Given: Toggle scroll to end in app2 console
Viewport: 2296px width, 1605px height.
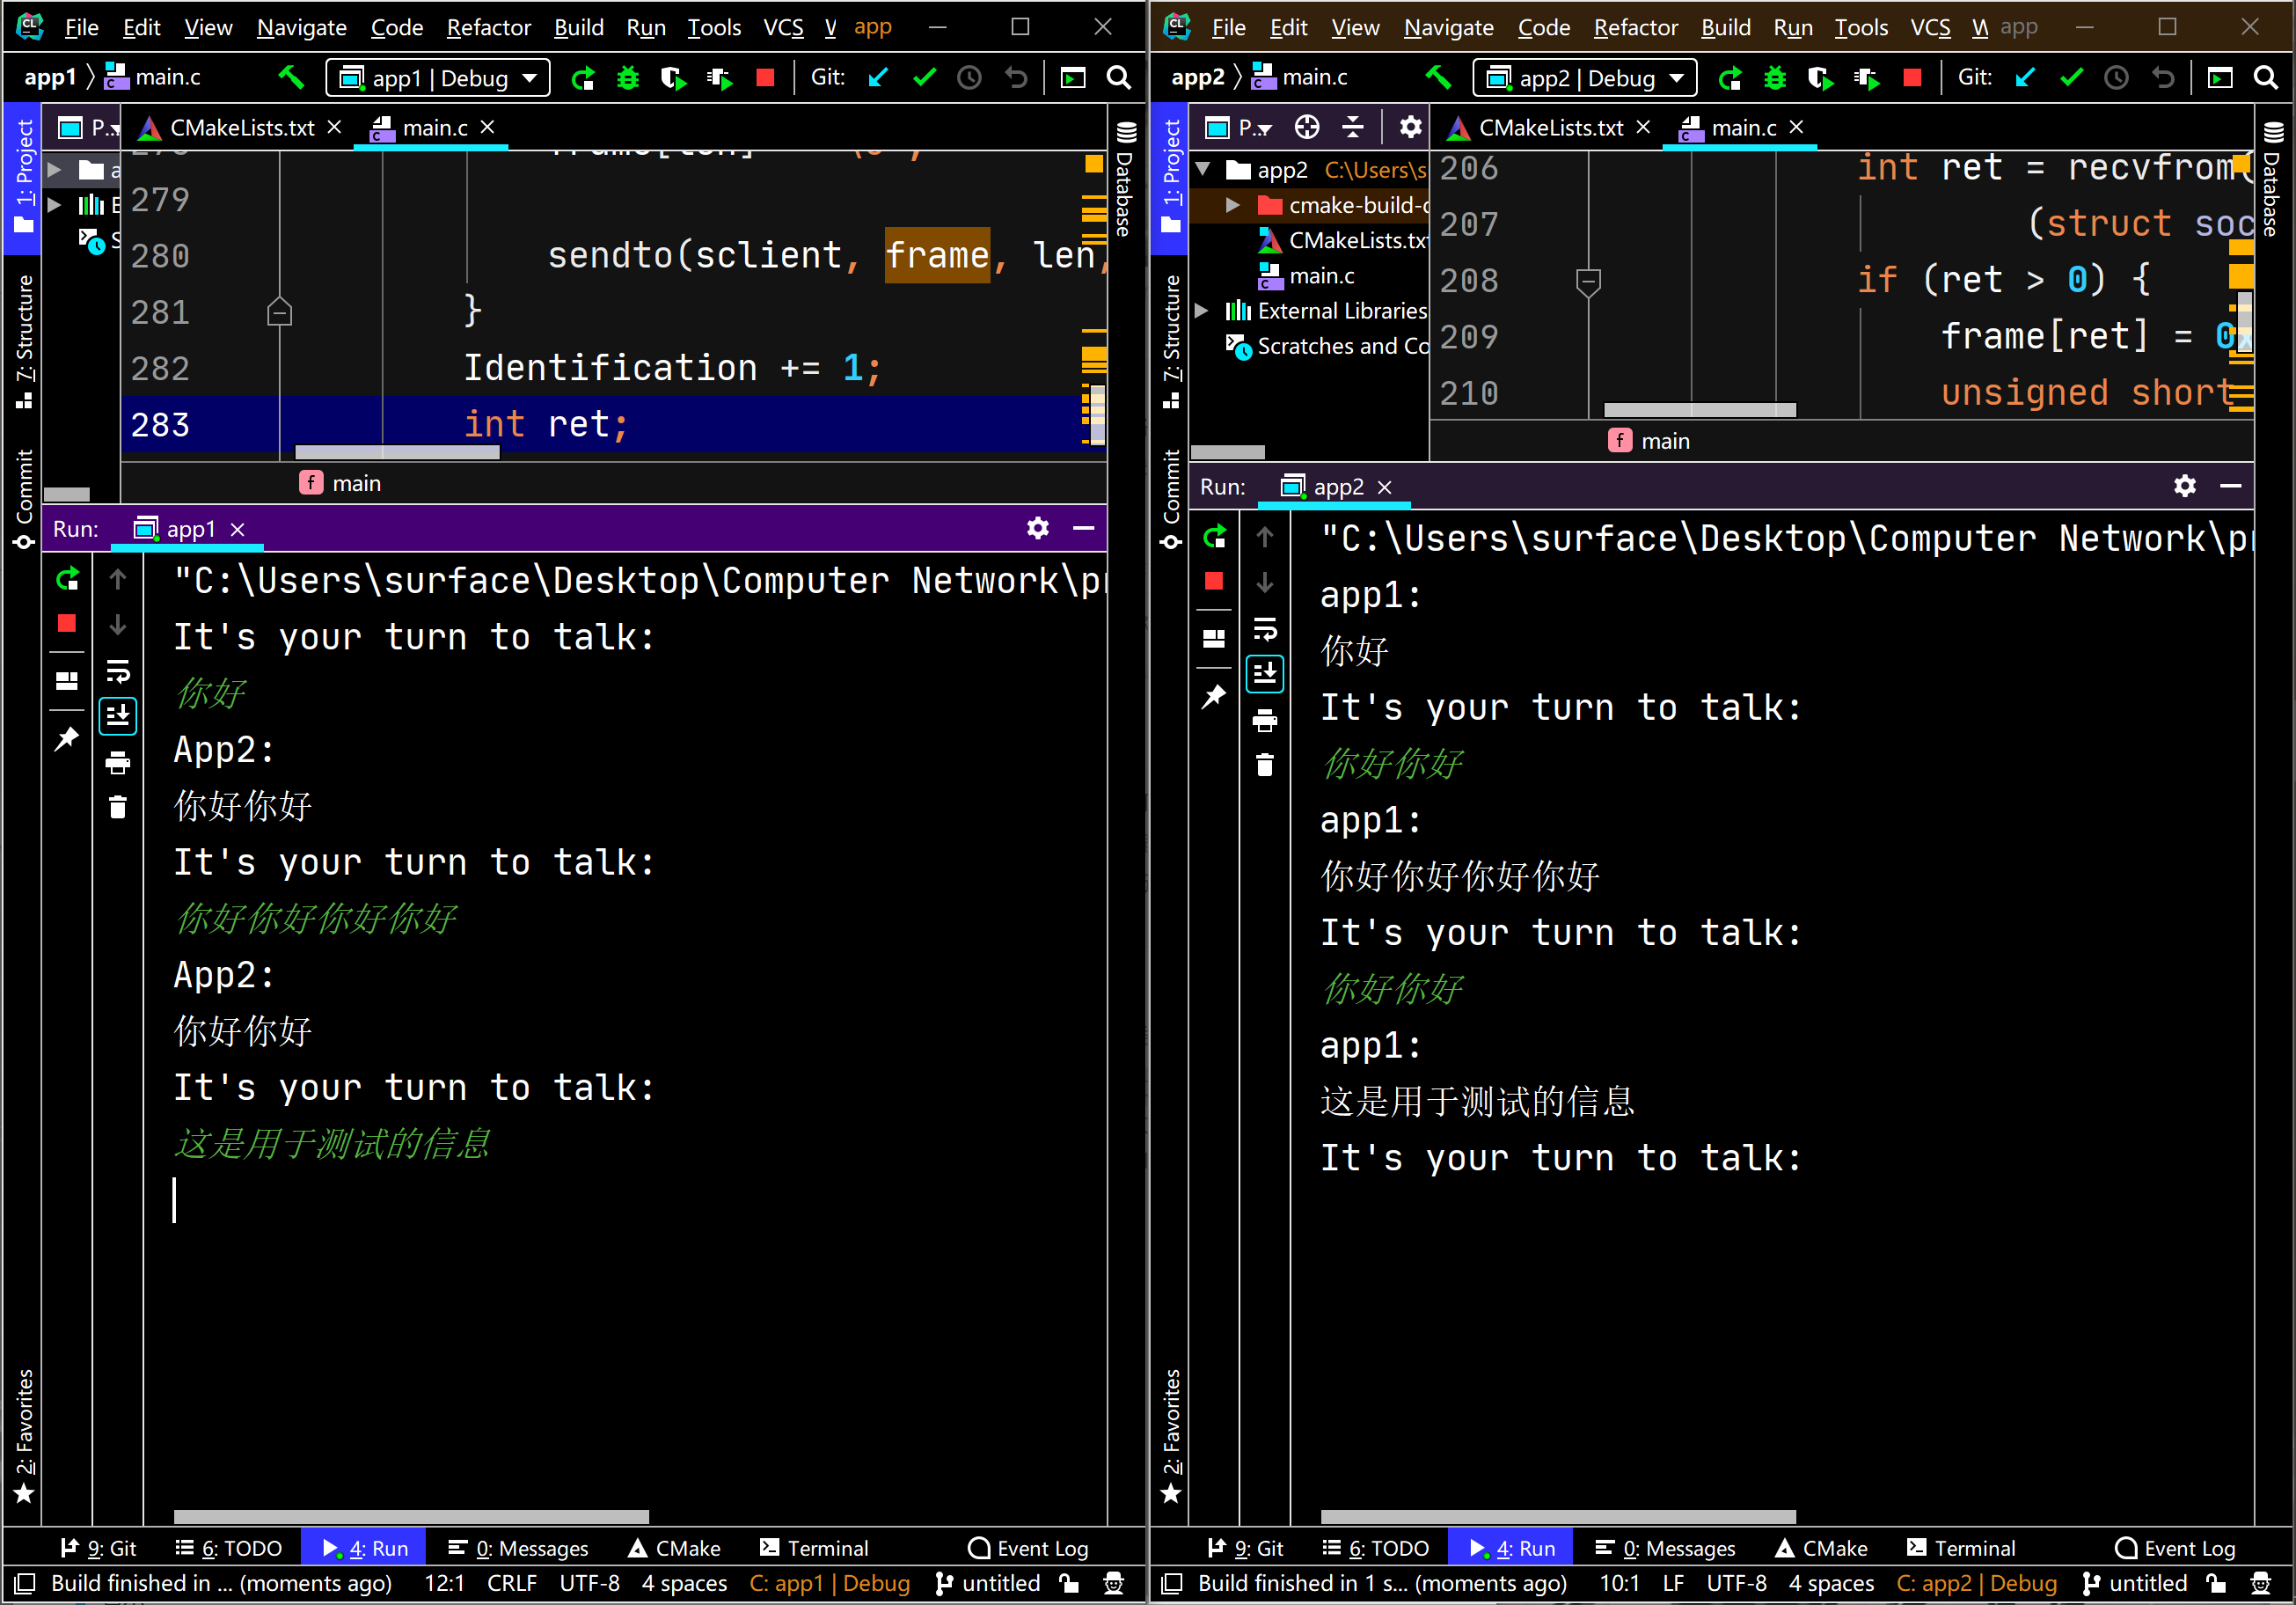Looking at the screenshot, I should [1265, 674].
